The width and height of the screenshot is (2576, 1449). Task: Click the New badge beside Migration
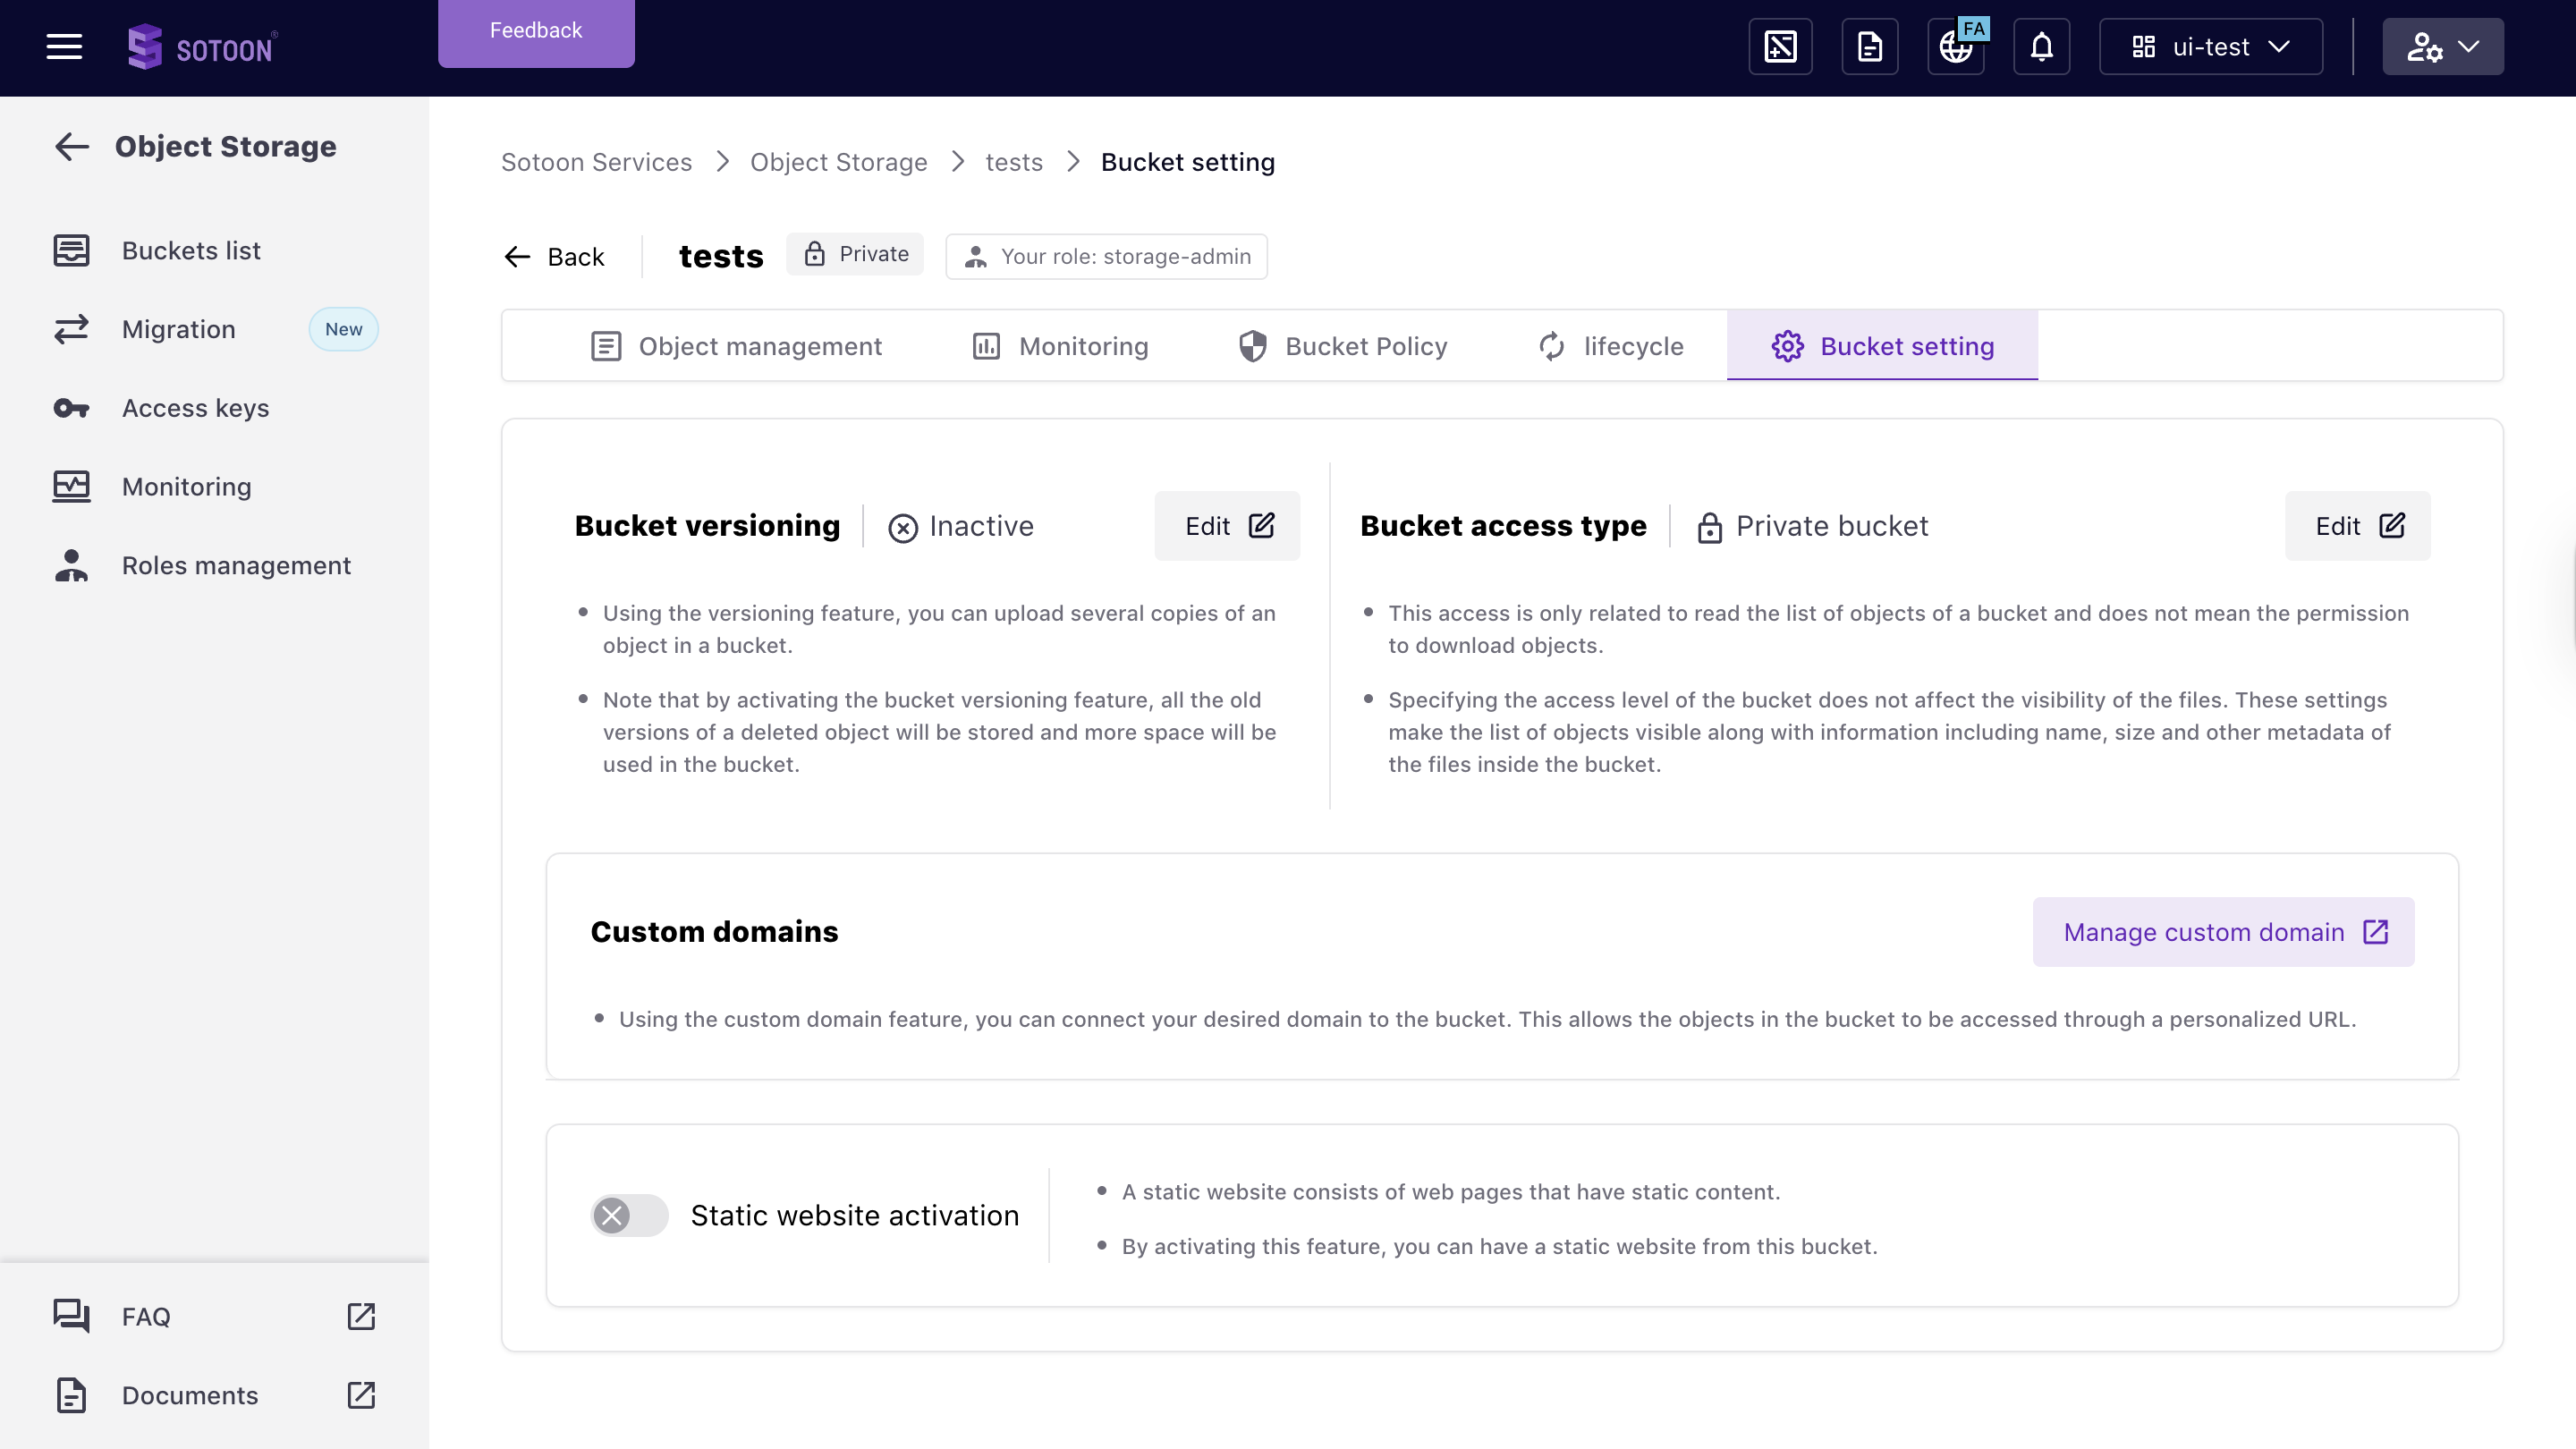coord(343,329)
